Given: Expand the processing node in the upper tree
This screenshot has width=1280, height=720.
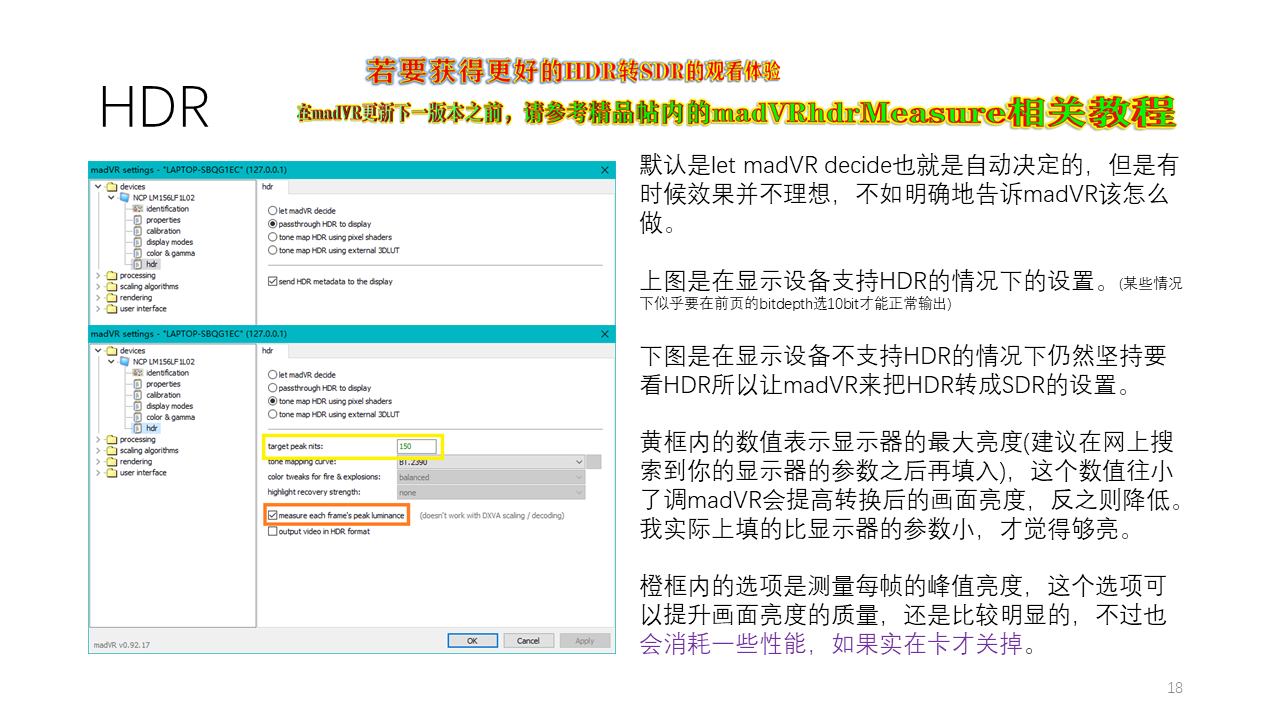Looking at the screenshot, I should click(98, 275).
